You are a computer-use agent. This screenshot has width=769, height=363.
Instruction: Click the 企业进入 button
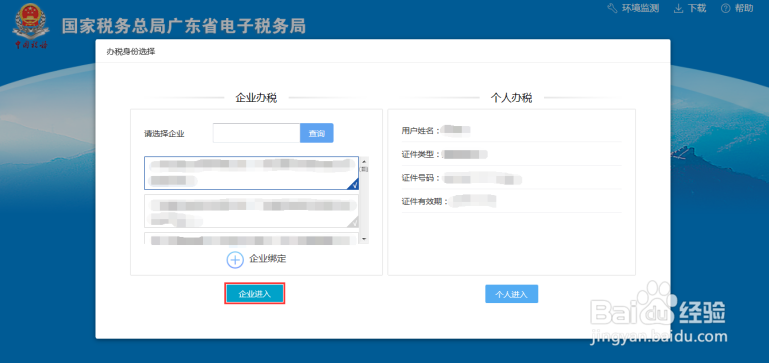(x=255, y=294)
